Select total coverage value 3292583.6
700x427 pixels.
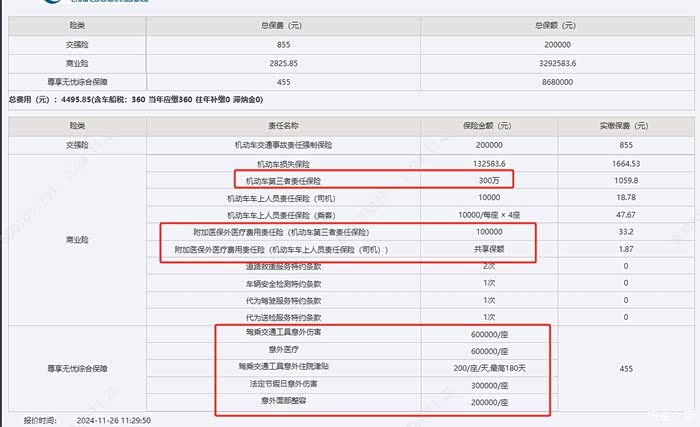click(557, 63)
